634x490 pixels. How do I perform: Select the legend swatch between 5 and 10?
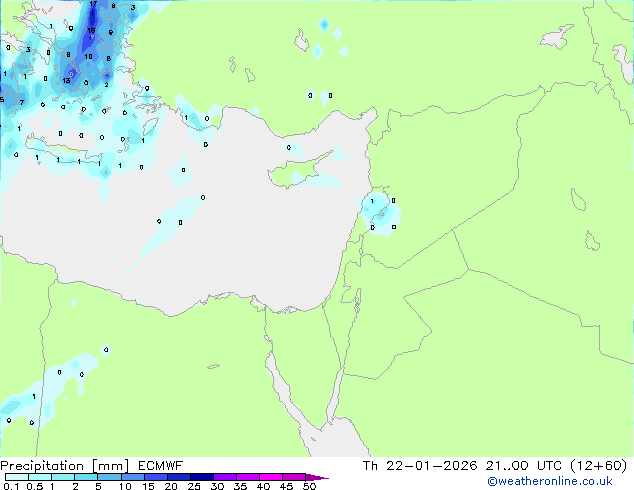click(x=109, y=477)
